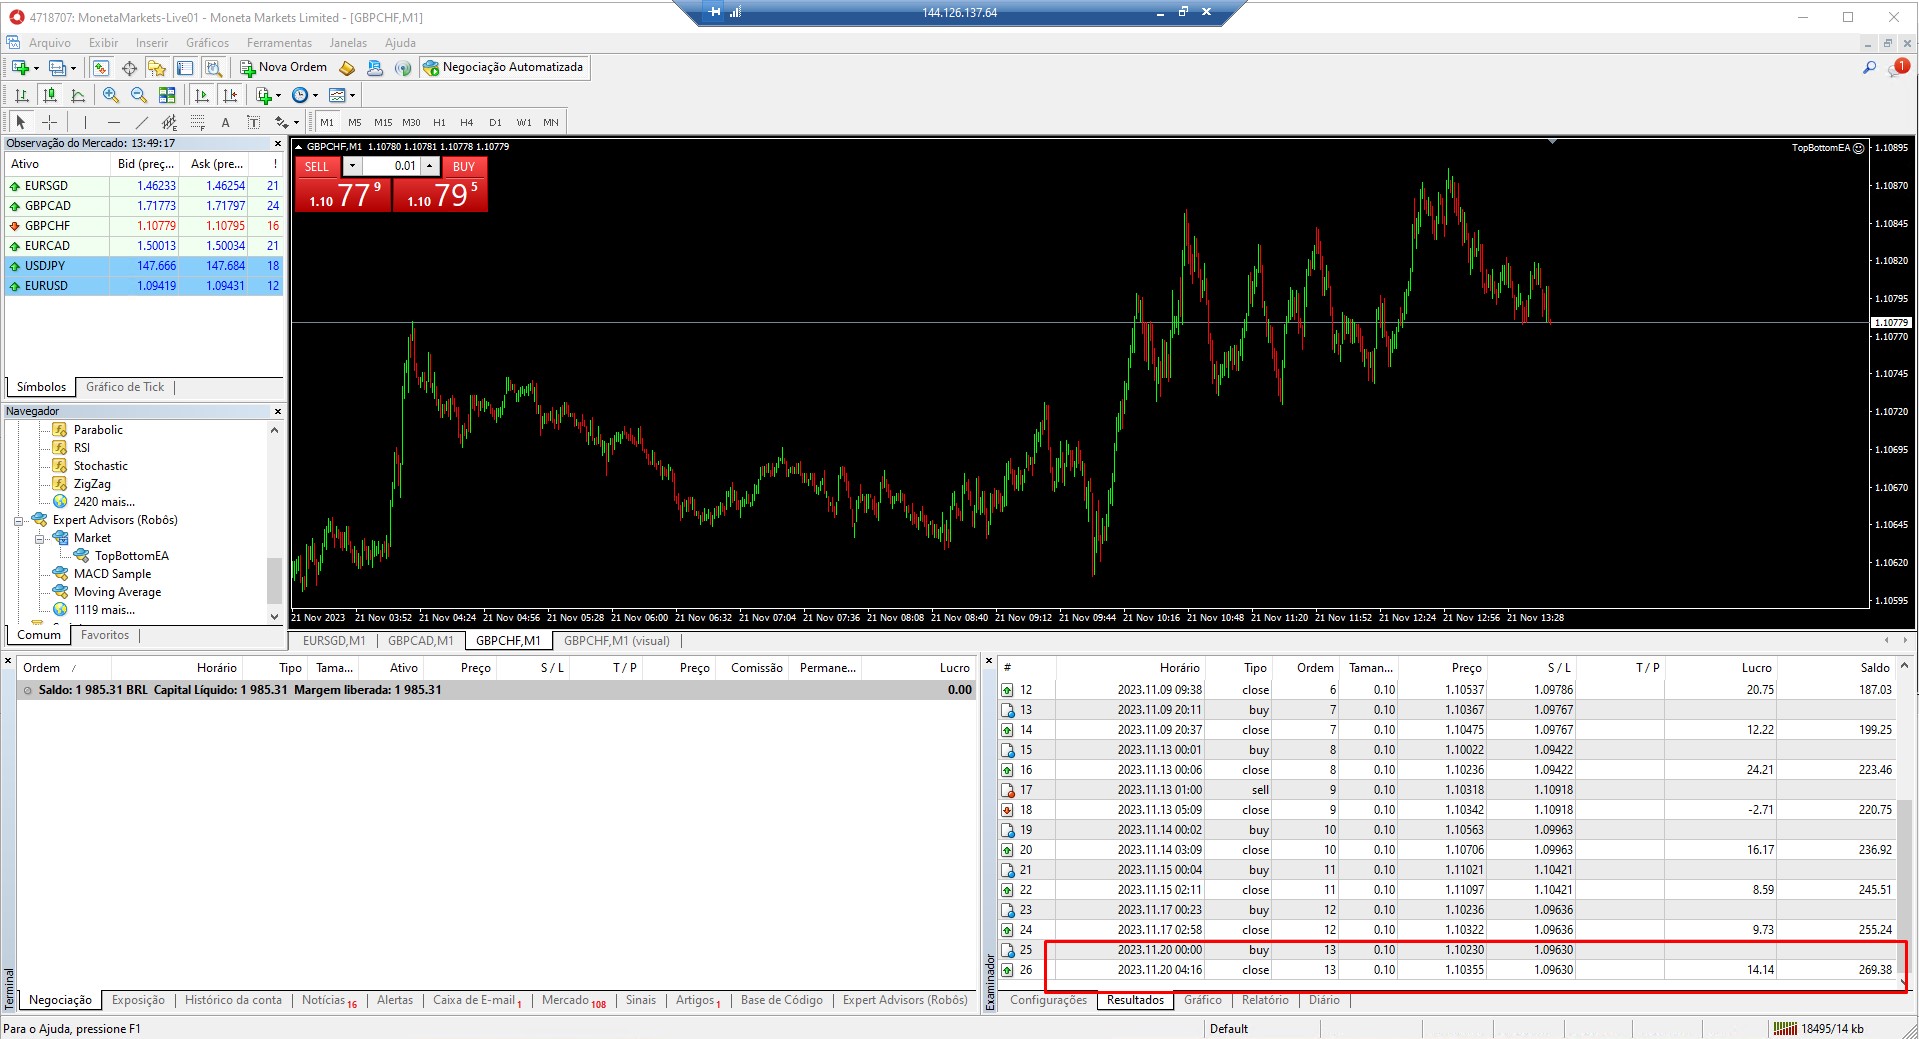Open the indicators list dropdown arrow

[278, 96]
